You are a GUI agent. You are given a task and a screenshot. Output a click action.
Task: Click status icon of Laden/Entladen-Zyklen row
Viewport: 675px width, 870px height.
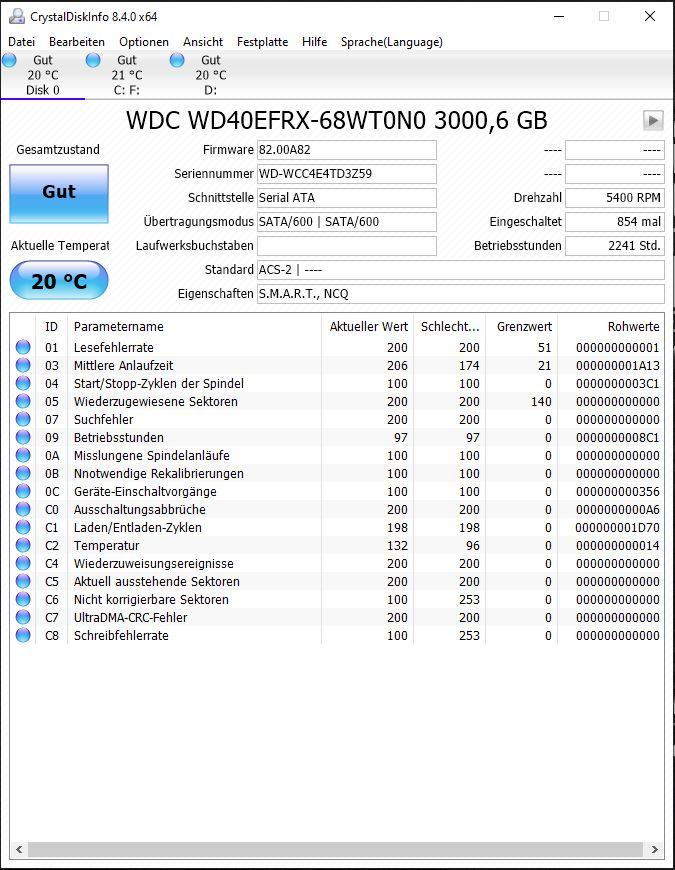23,527
